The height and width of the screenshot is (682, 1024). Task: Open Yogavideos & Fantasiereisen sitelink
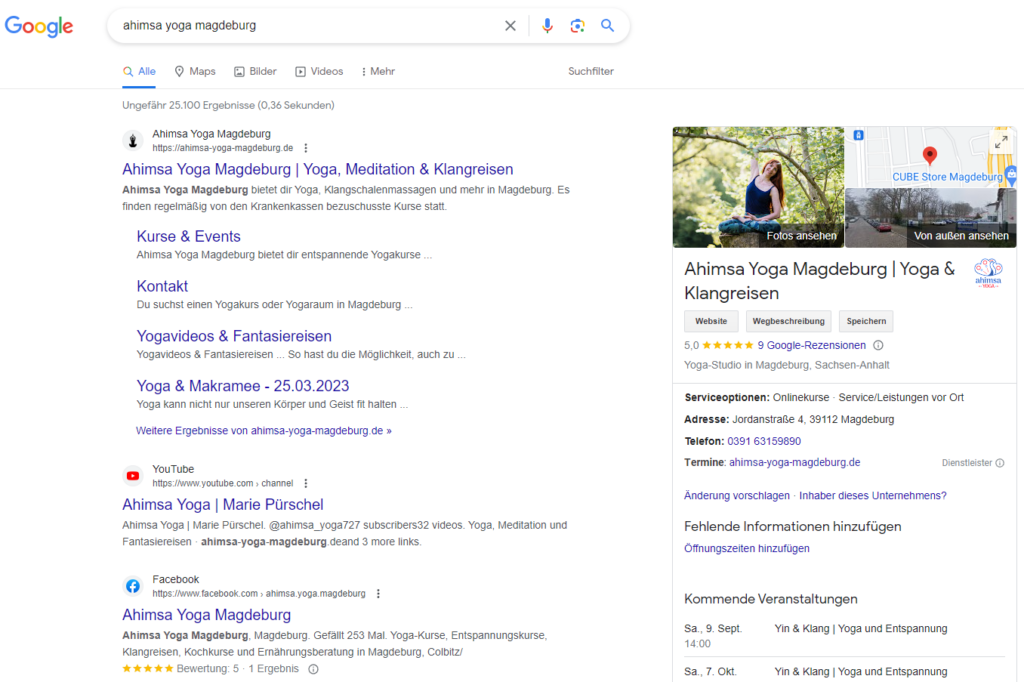(234, 336)
